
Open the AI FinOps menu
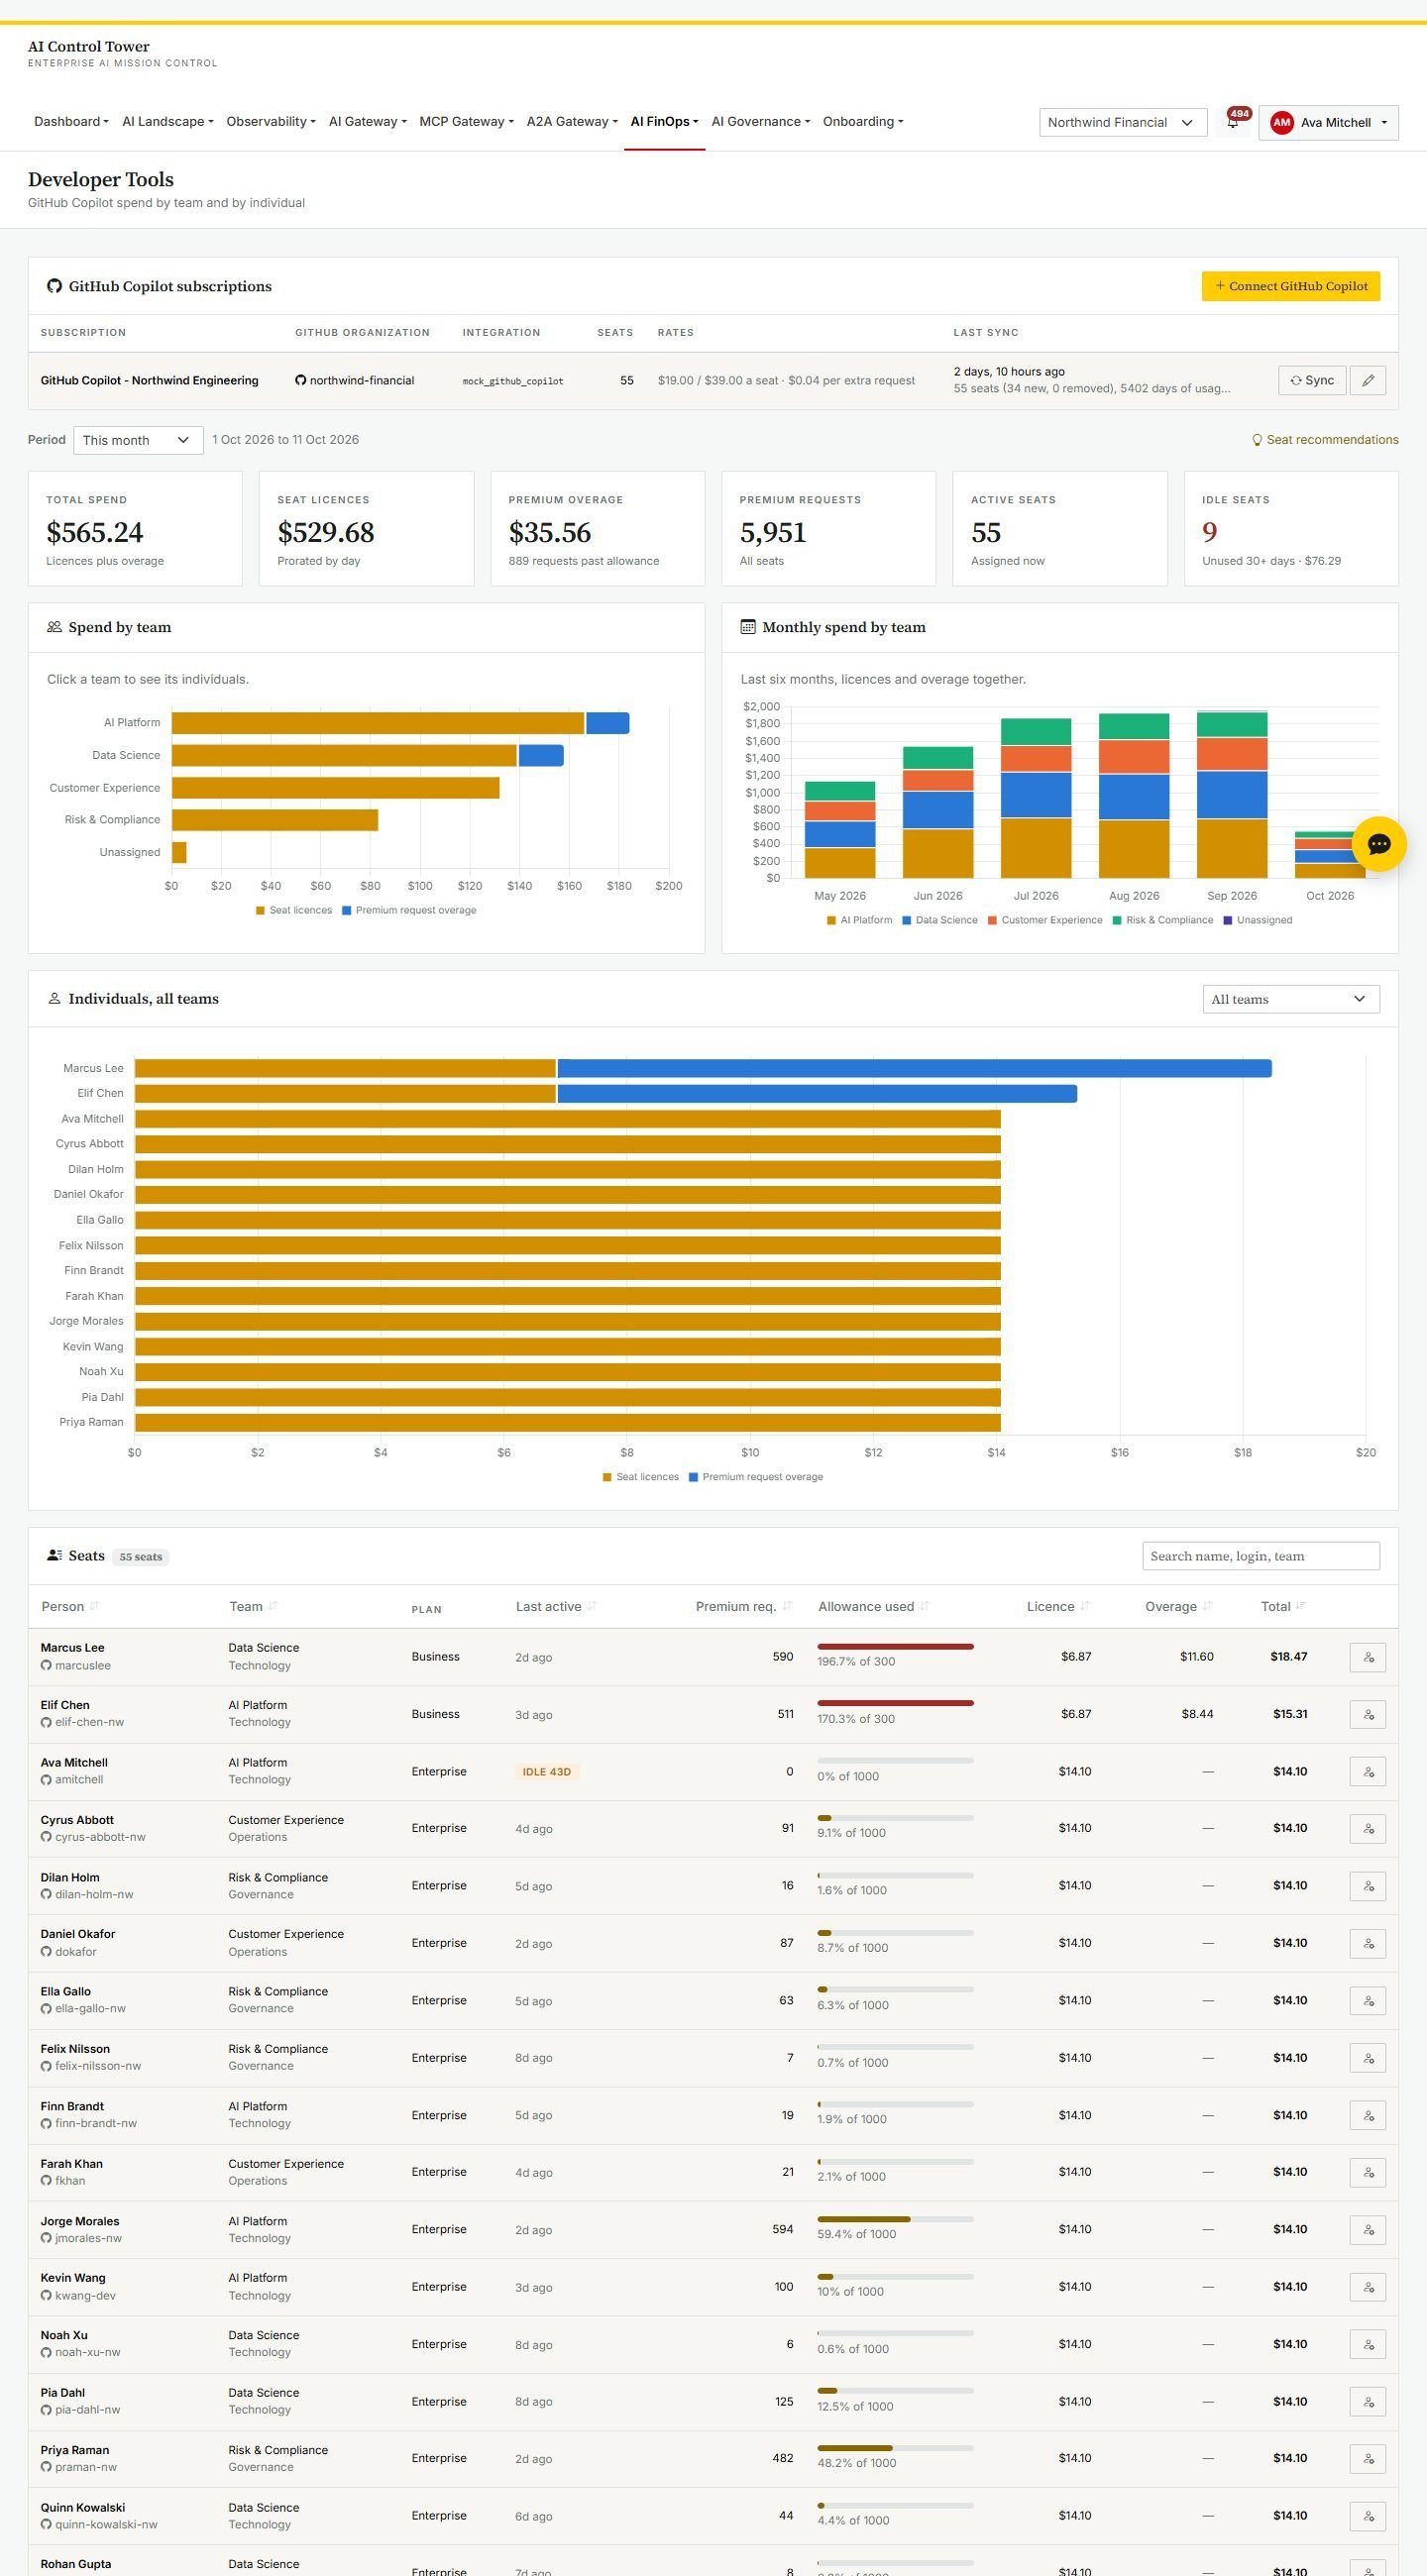(665, 122)
